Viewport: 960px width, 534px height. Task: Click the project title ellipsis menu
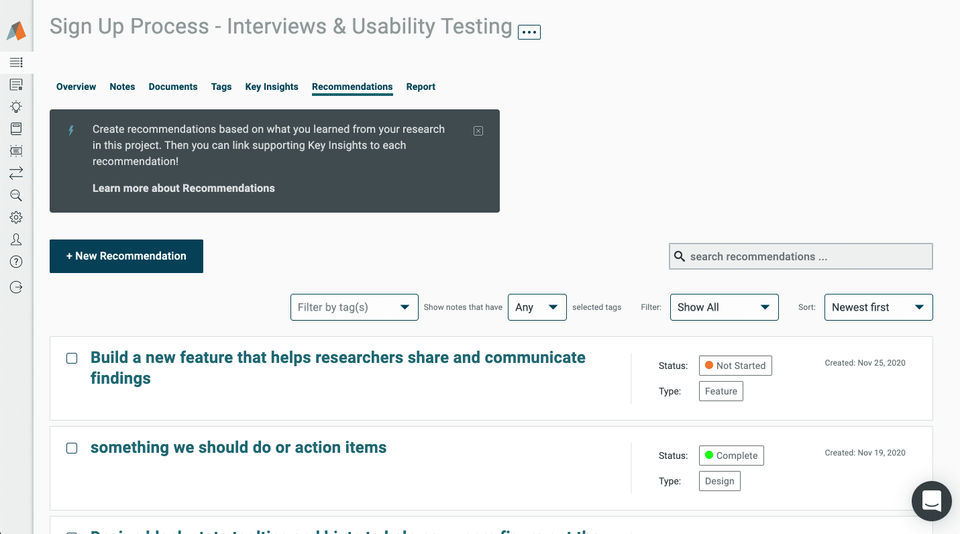tap(529, 32)
